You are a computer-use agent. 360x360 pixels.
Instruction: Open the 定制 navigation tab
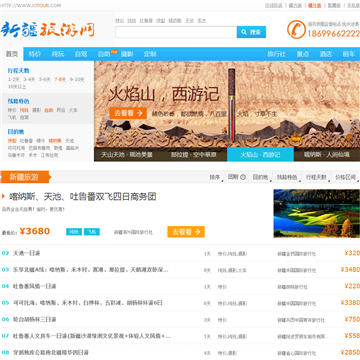[150, 54]
